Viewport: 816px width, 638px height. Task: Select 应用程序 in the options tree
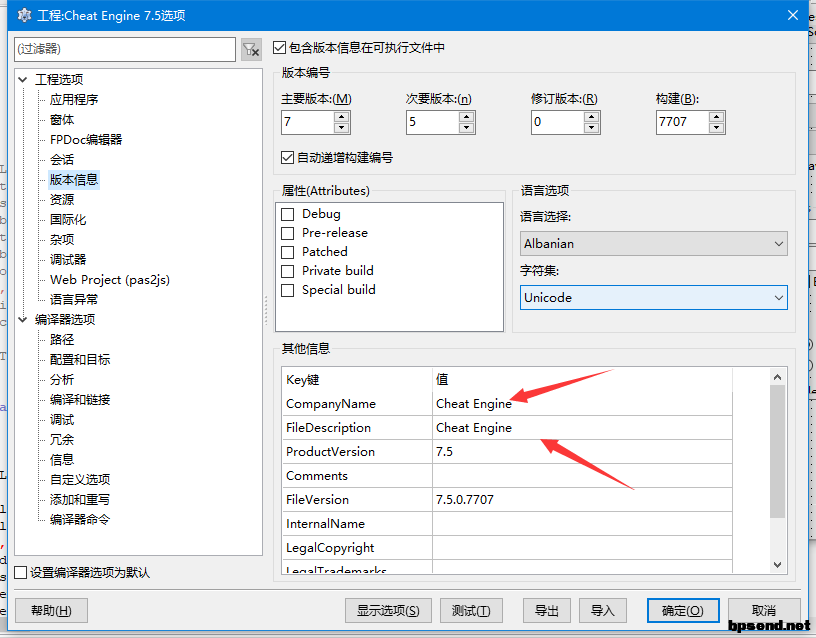pos(74,99)
